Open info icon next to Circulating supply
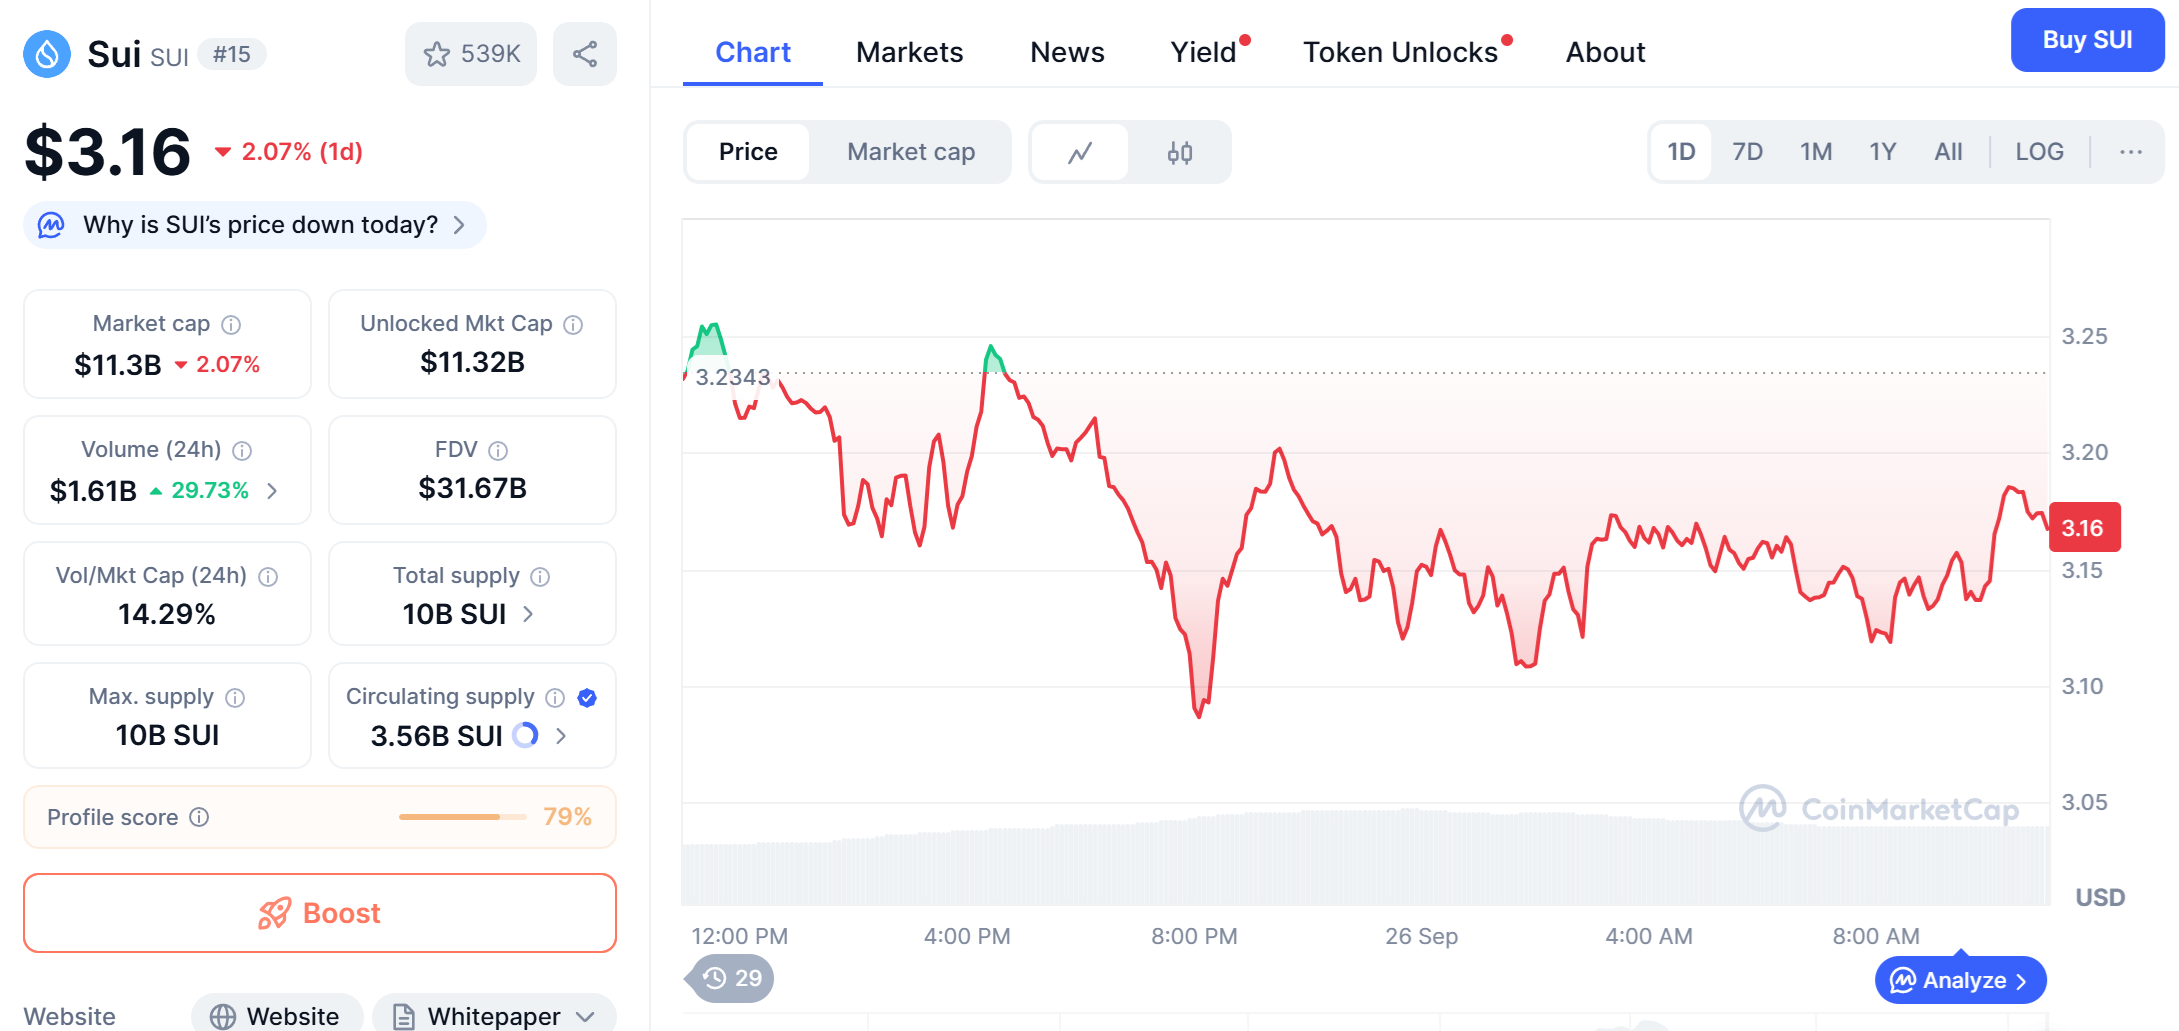 (555, 698)
